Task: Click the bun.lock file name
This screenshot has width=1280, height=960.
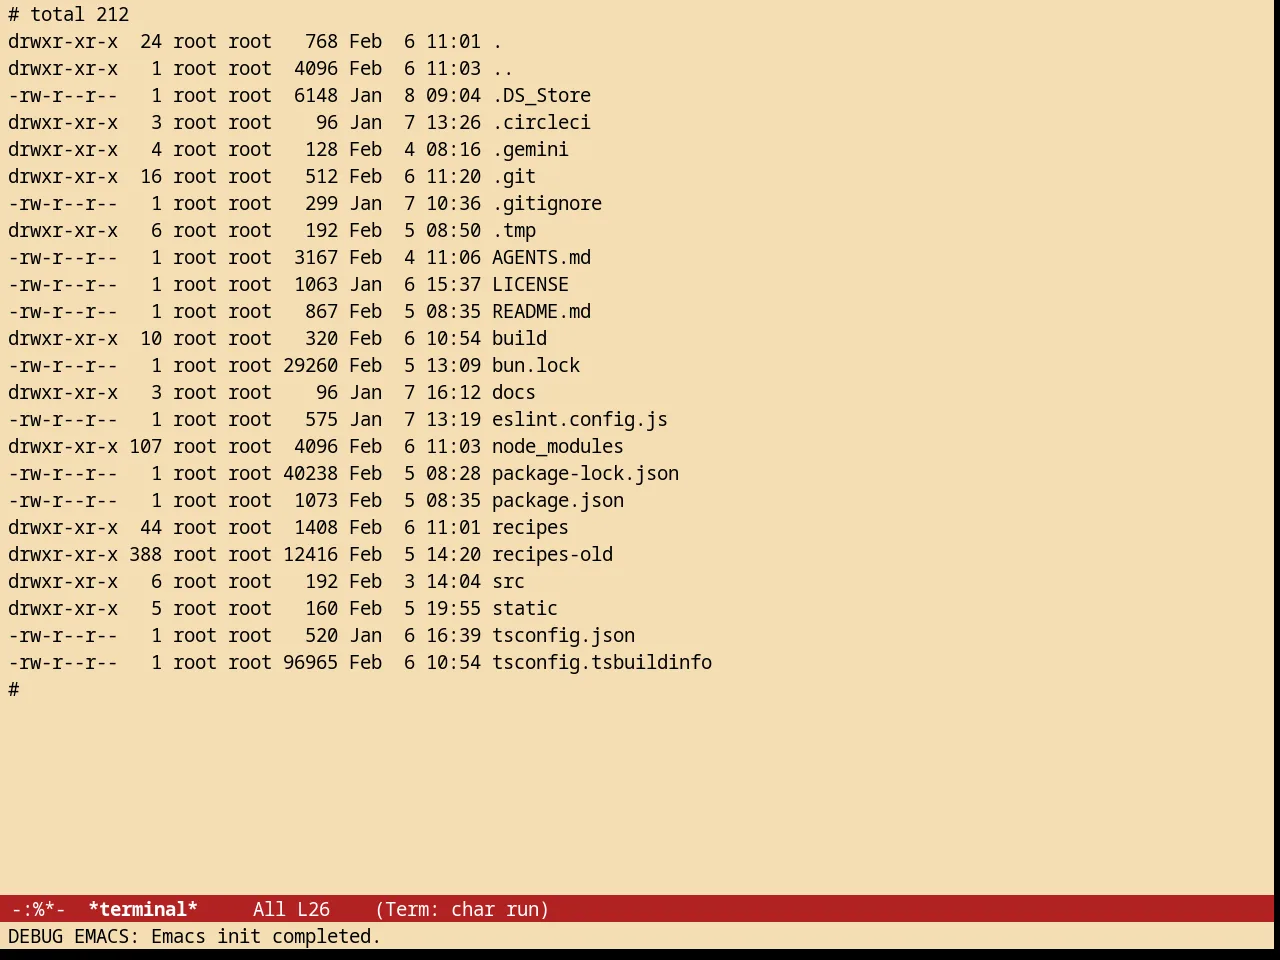Action: 536,365
